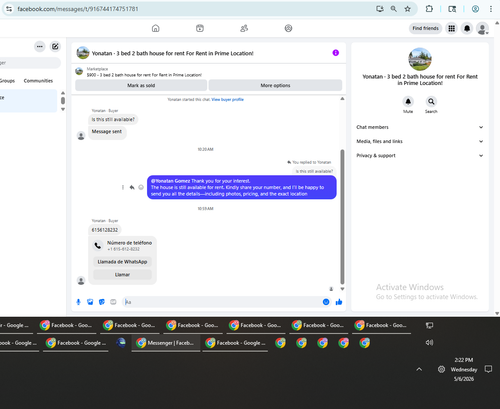Click the More options button

pyautogui.click(x=275, y=85)
